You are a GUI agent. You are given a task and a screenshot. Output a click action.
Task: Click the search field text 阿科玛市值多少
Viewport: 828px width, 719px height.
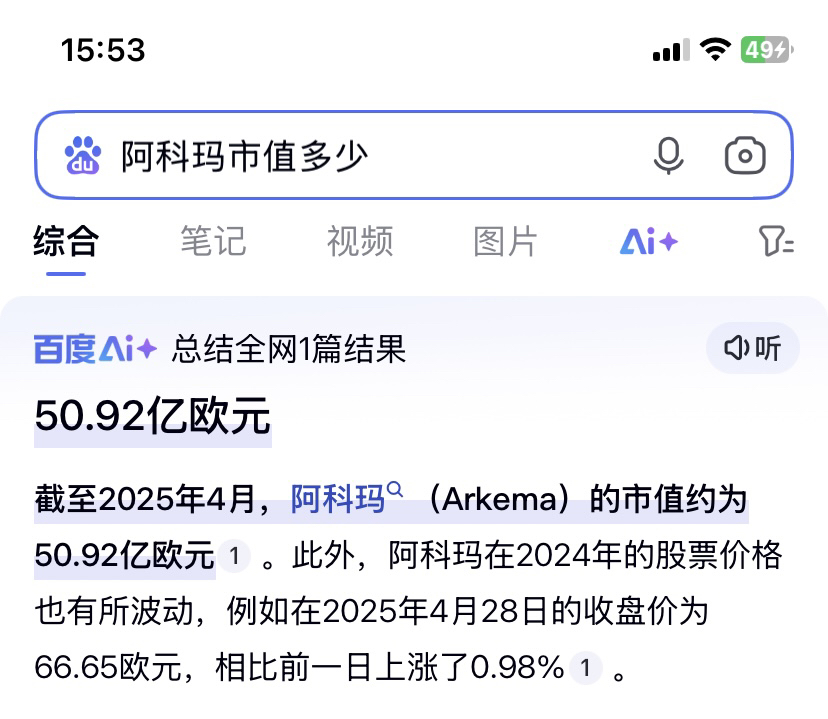coord(244,156)
